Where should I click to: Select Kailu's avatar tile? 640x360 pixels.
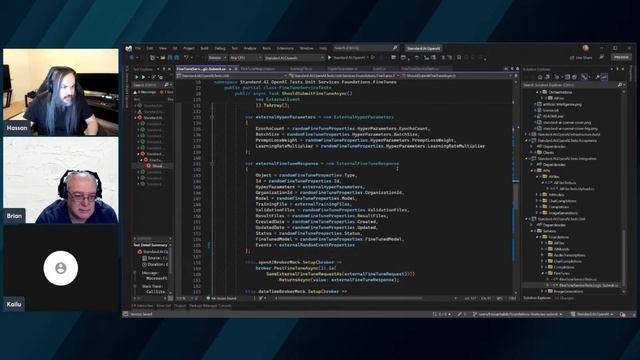tap(61, 268)
